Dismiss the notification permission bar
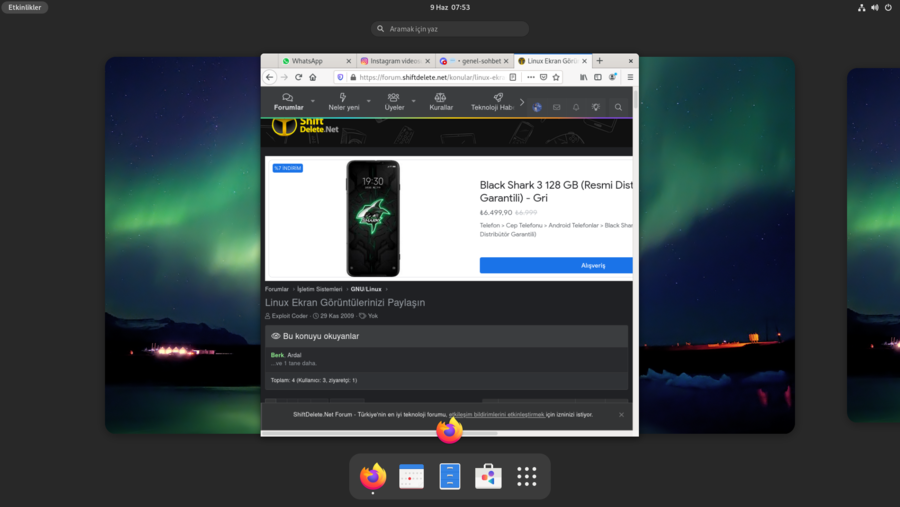The height and width of the screenshot is (507, 900). click(621, 415)
